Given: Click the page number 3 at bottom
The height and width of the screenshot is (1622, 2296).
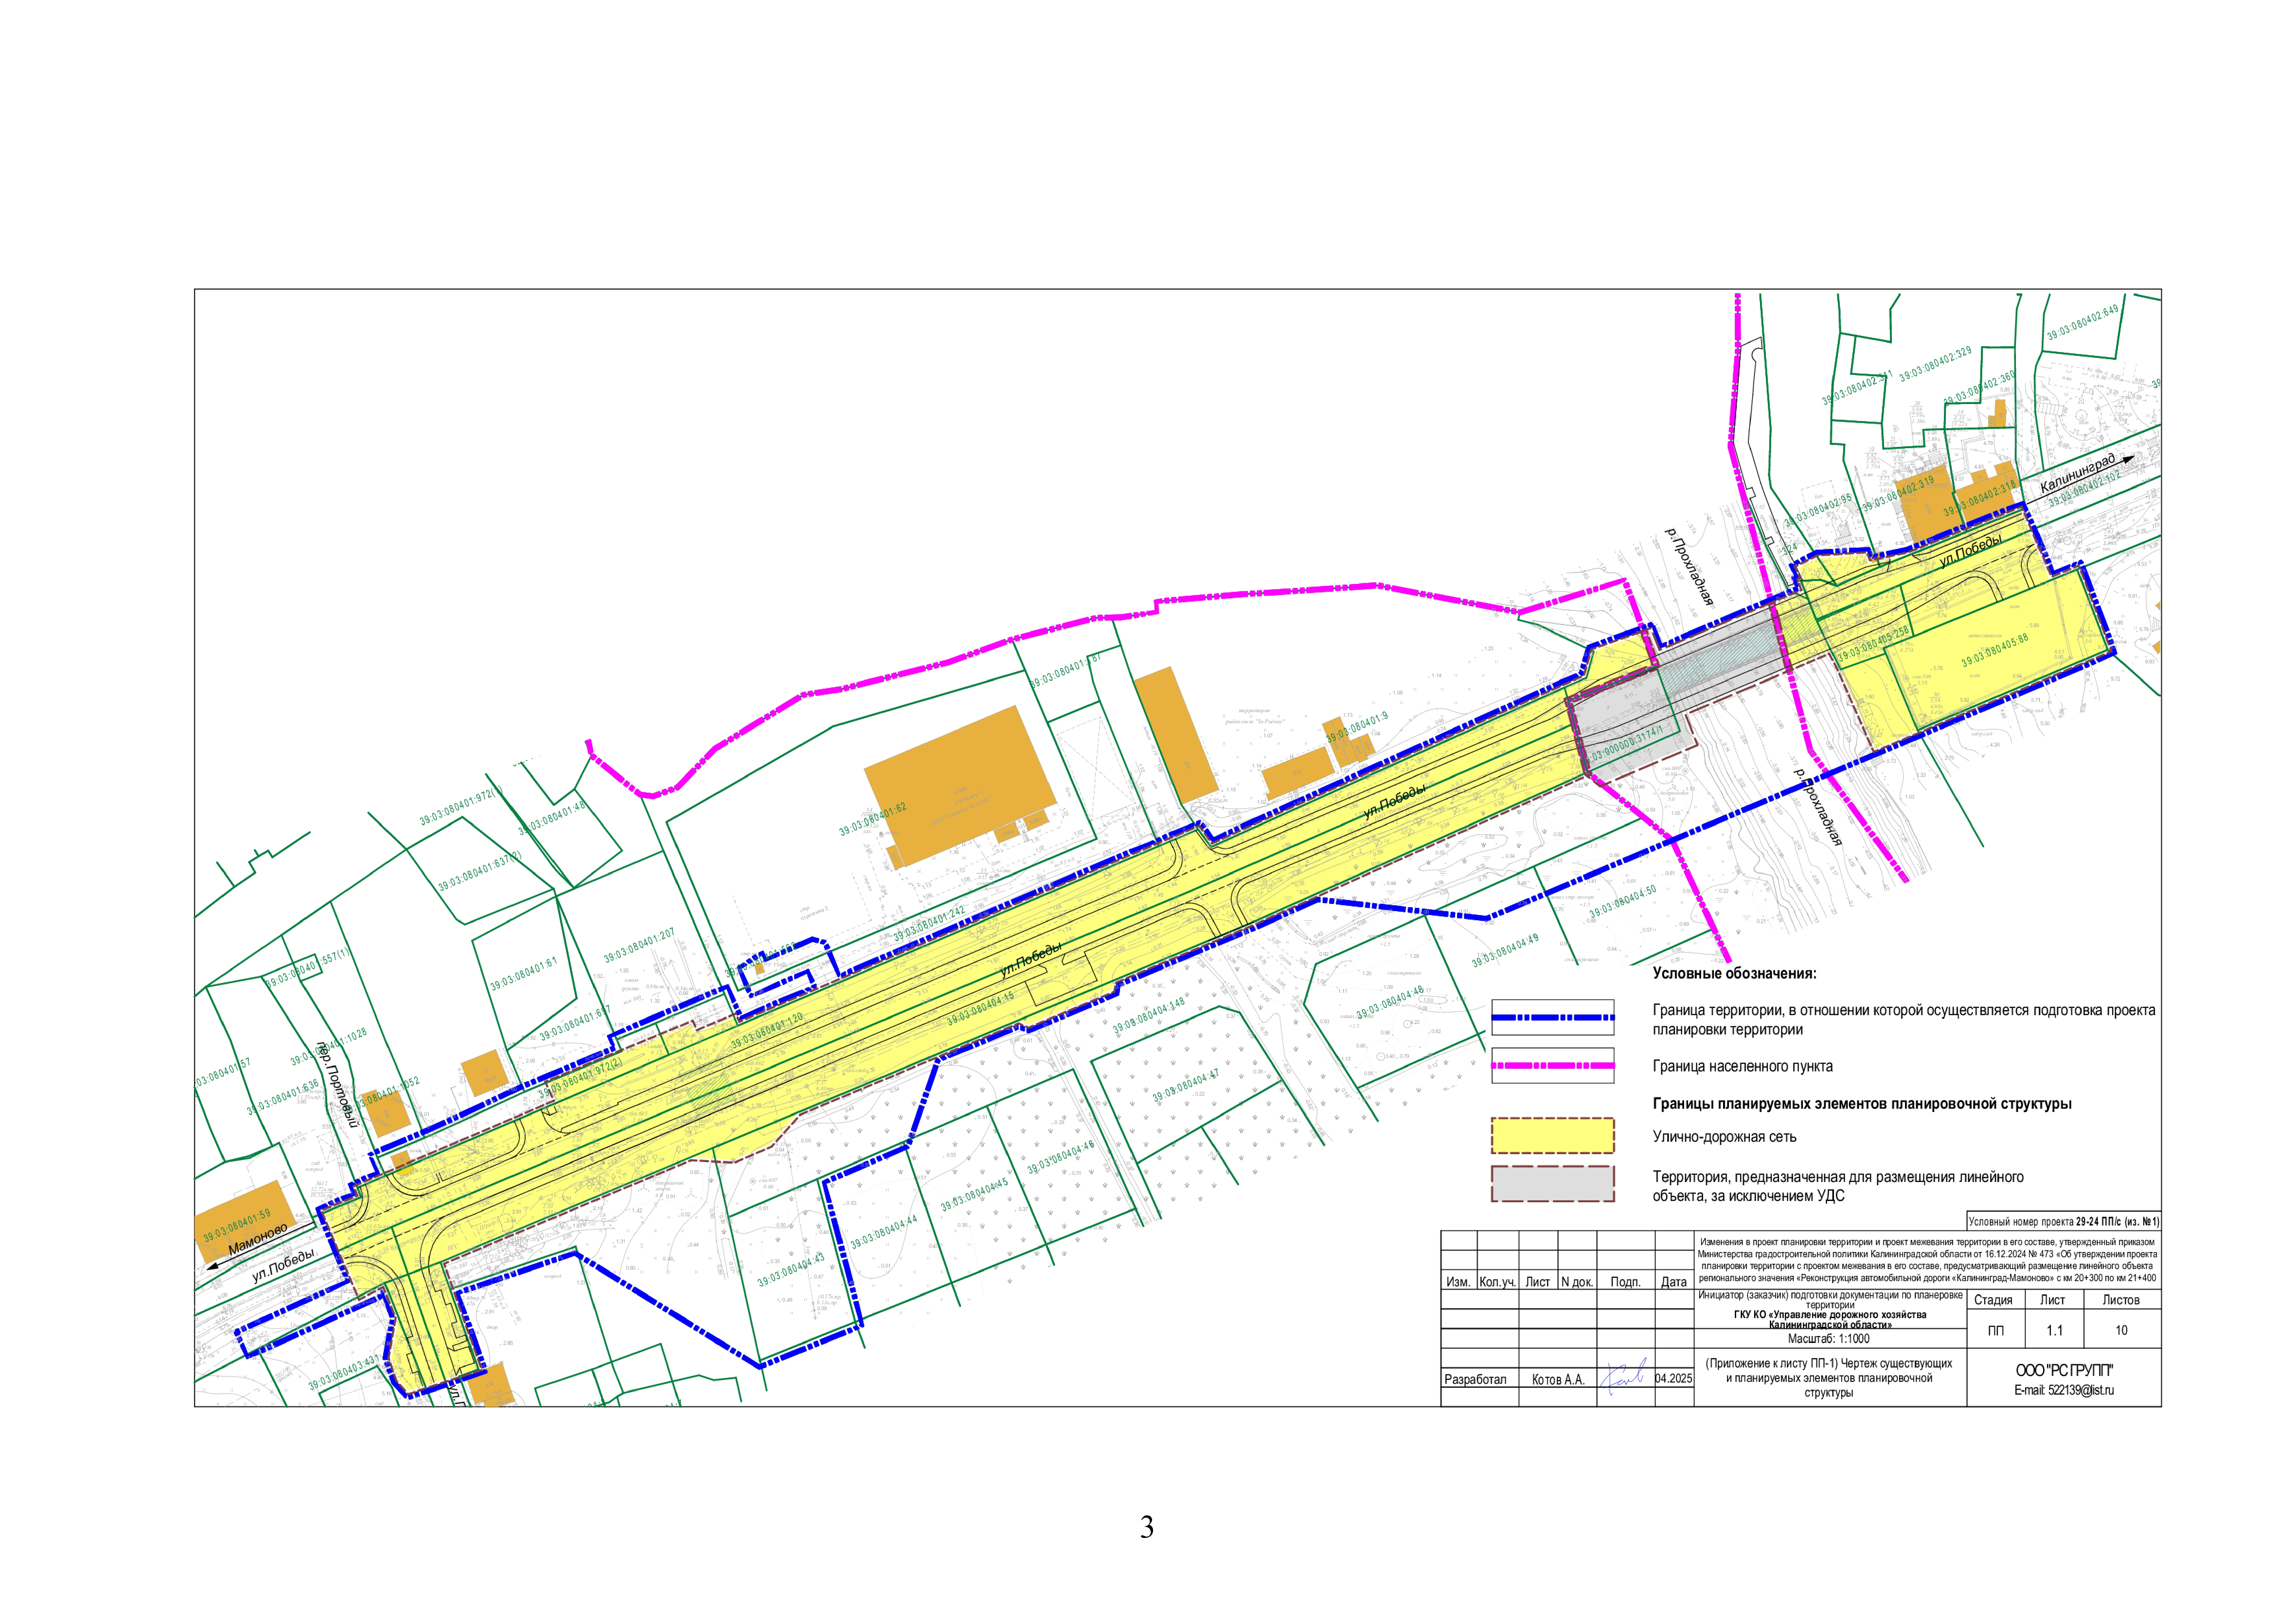Looking at the screenshot, I should point(1147,1527).
